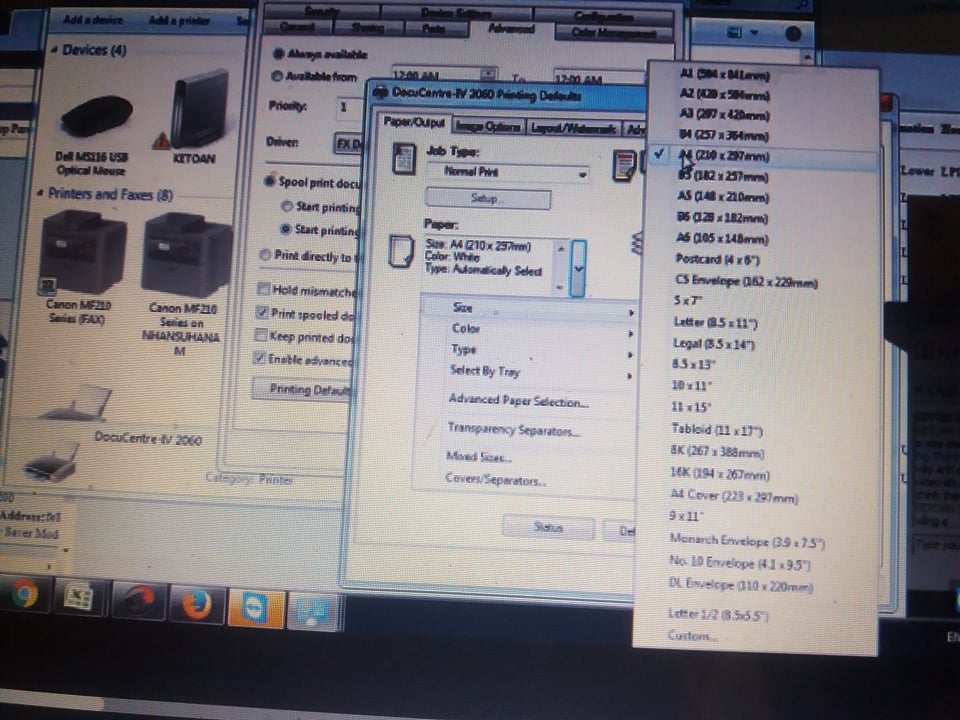Click the Paper selection dropdown arrow
960x720 pixels.
(577, 268)
